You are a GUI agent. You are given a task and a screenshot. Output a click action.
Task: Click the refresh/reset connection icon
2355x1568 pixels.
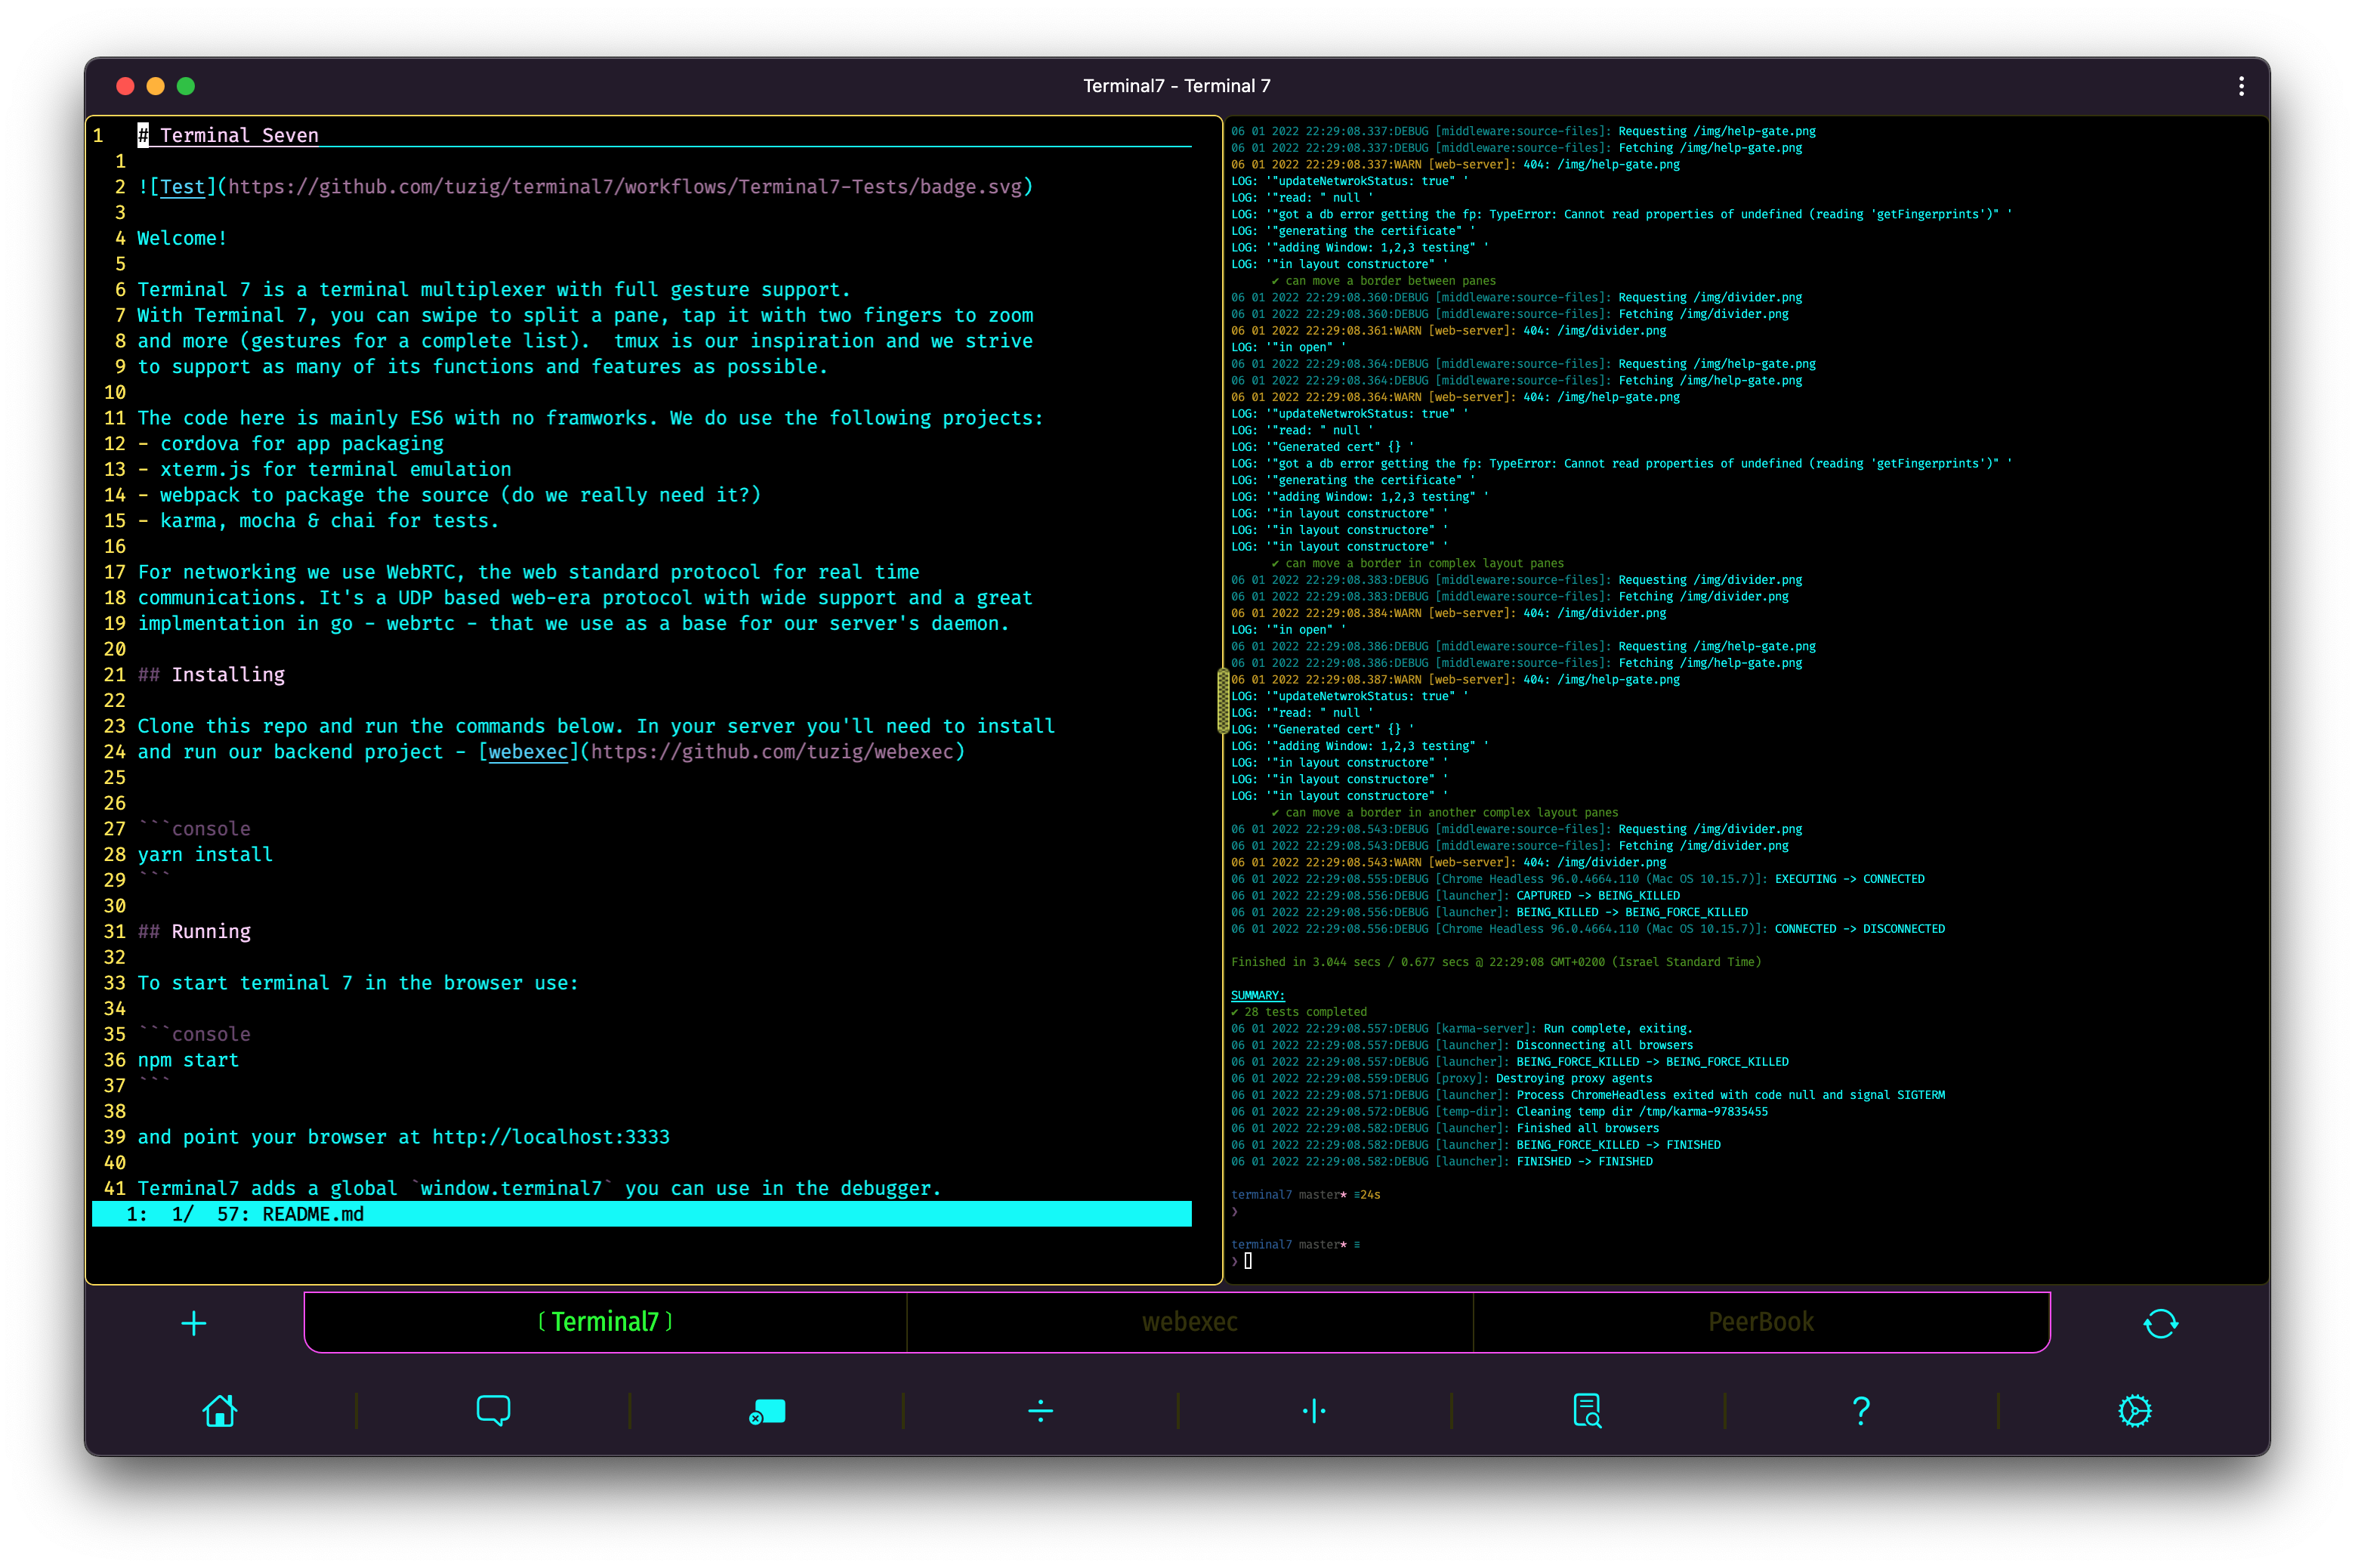click(x=2160, y=1323)
